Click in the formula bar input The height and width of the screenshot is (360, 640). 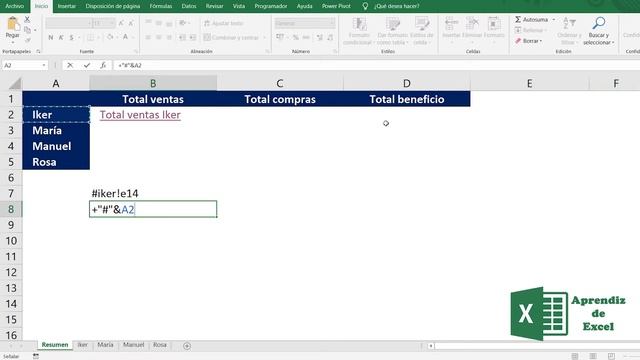(376, 65)
